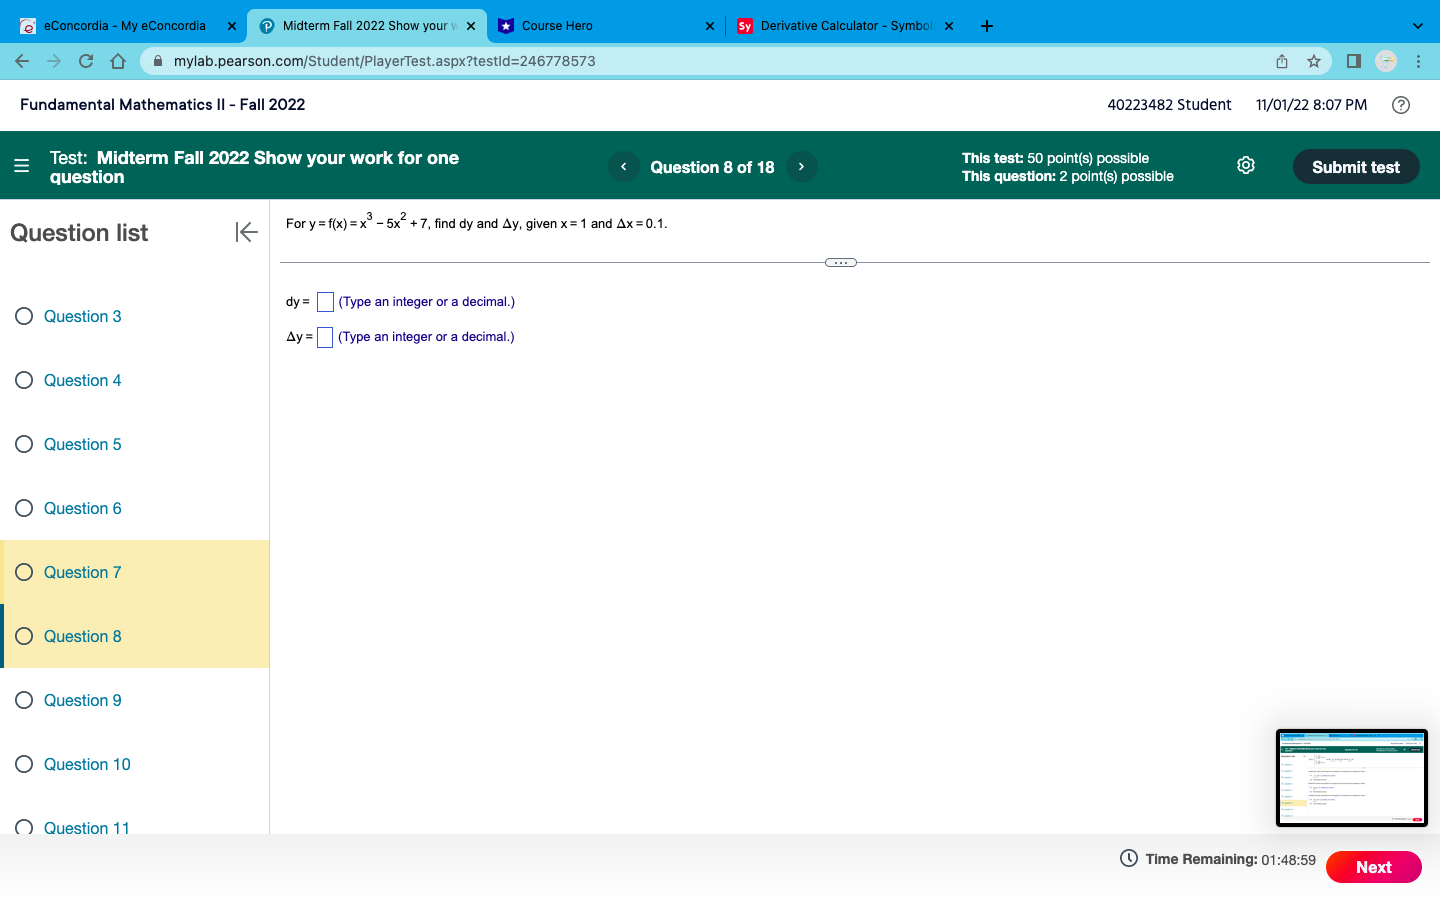Click the Time Remaining clock icon

click(1129, 858)
